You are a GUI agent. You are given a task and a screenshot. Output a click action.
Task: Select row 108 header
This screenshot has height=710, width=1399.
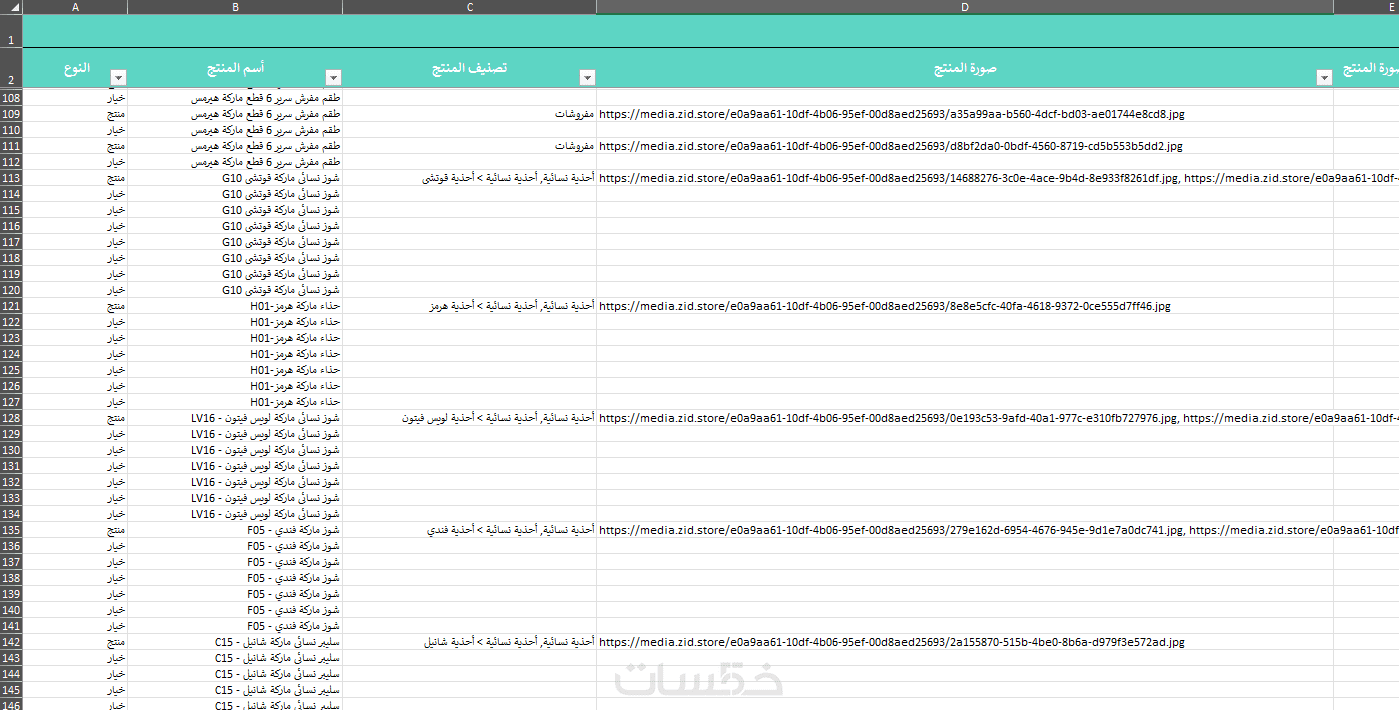point(11,98)
